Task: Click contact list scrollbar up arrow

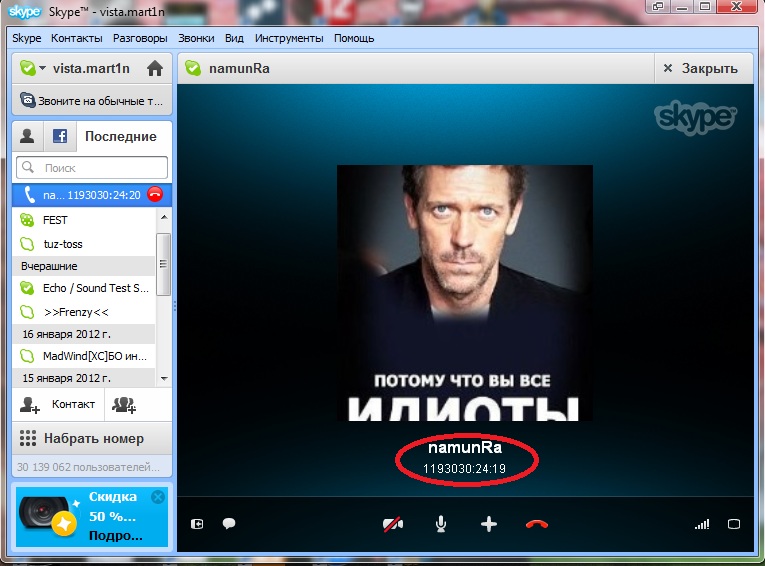Action: (164, 217)
